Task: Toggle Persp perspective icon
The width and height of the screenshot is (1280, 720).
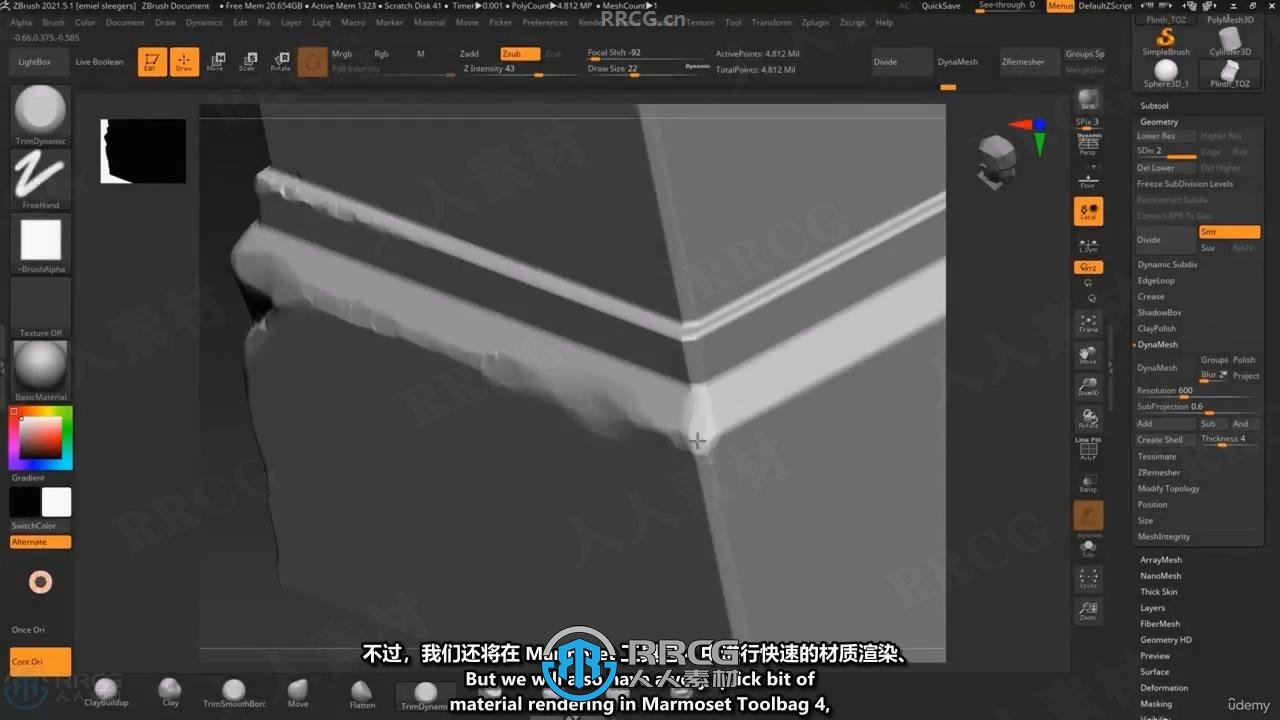Action: pos(1088,146)
